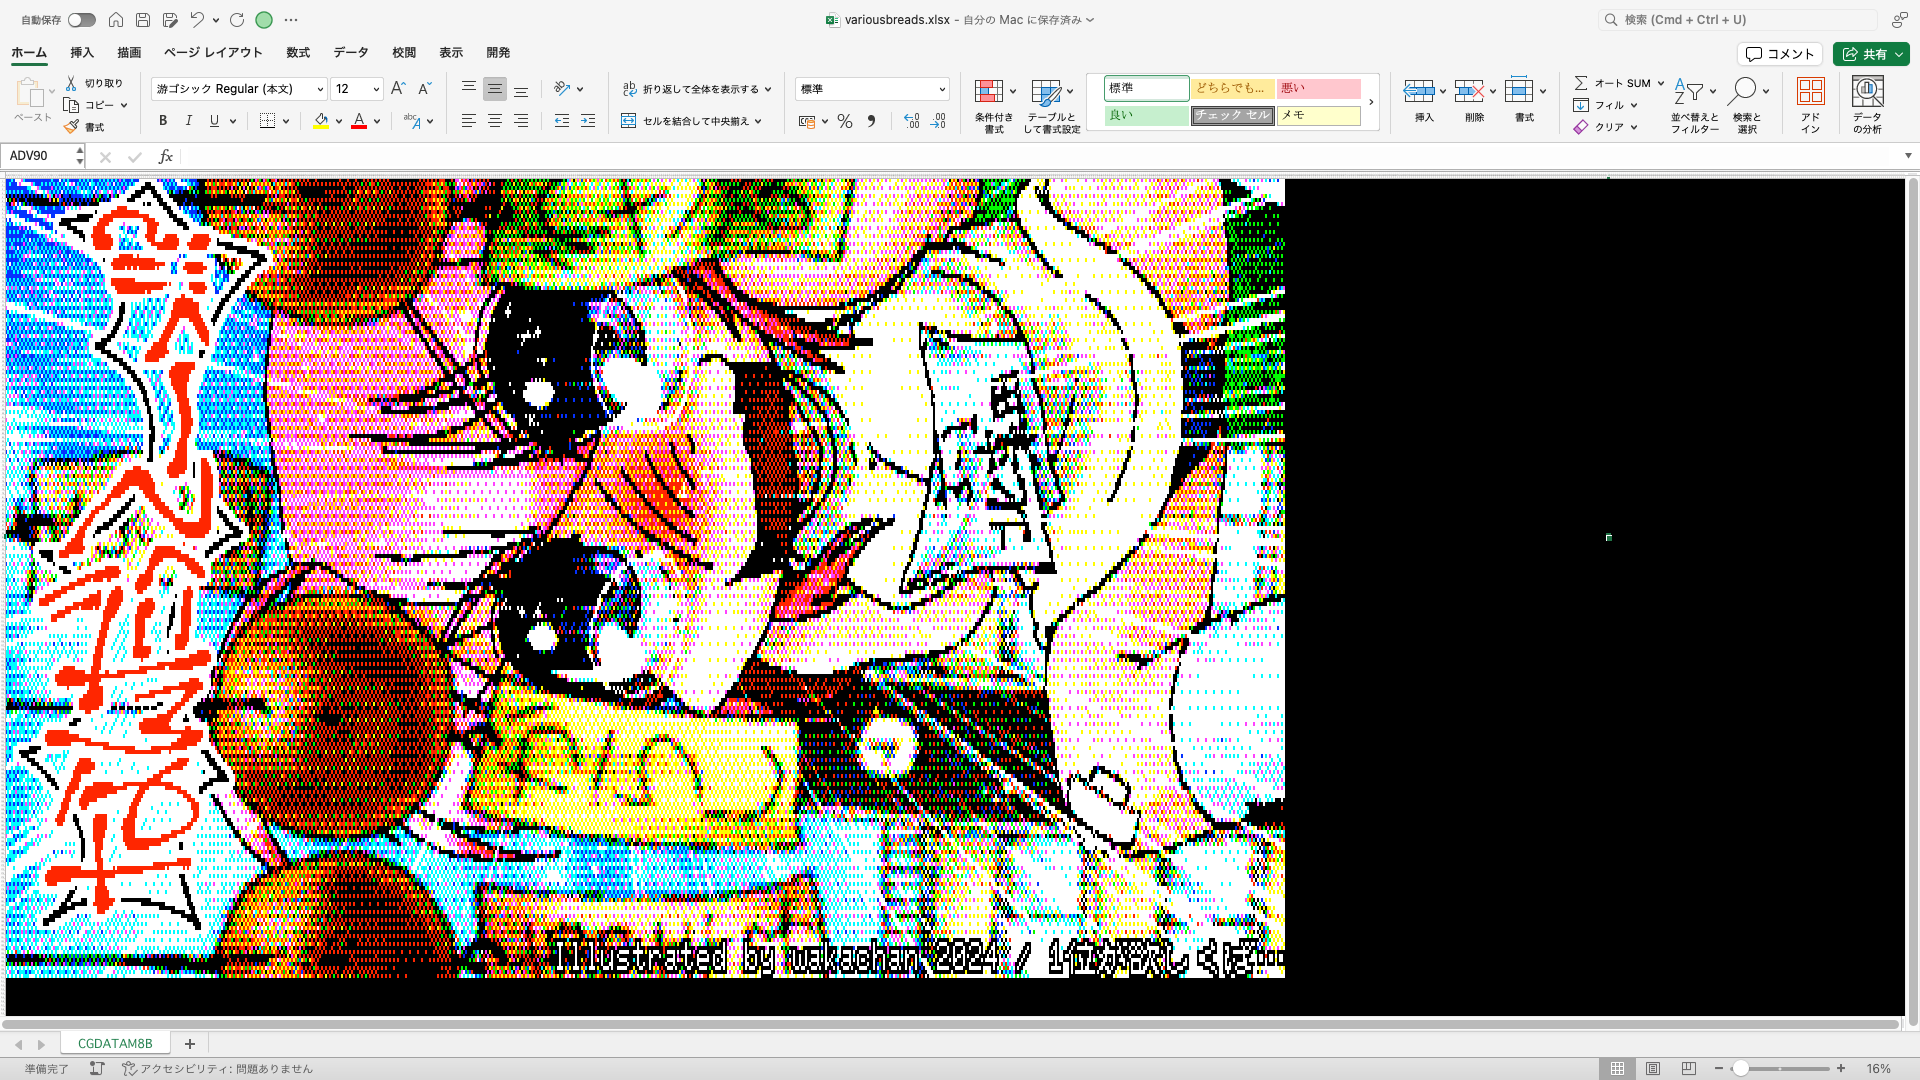
Task: Open the ページ レイアウト tab
Action: pyautogui.click(x=213, y=53)
